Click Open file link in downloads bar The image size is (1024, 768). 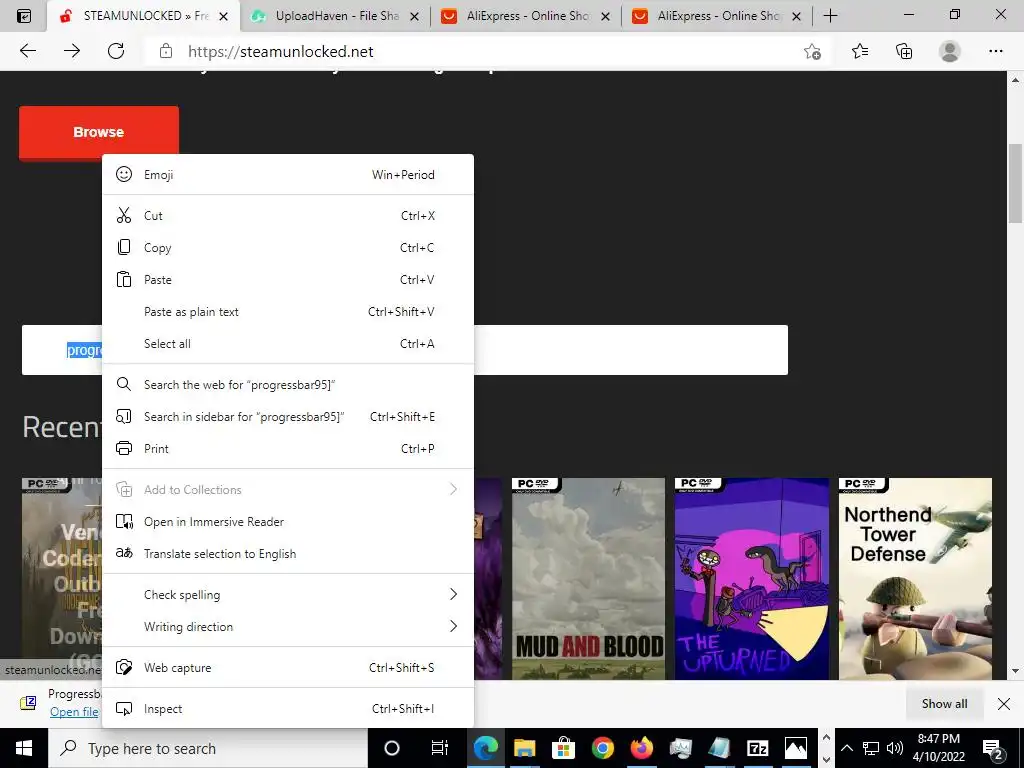click(74, 712)
